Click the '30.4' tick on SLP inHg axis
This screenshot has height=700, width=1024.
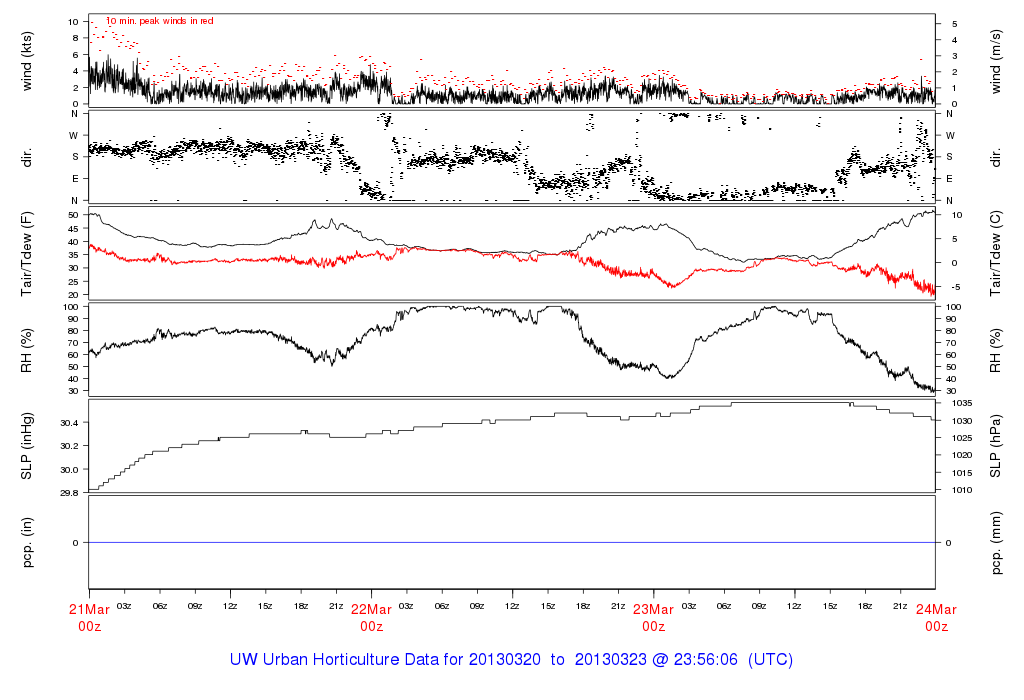tap(69, 423)
